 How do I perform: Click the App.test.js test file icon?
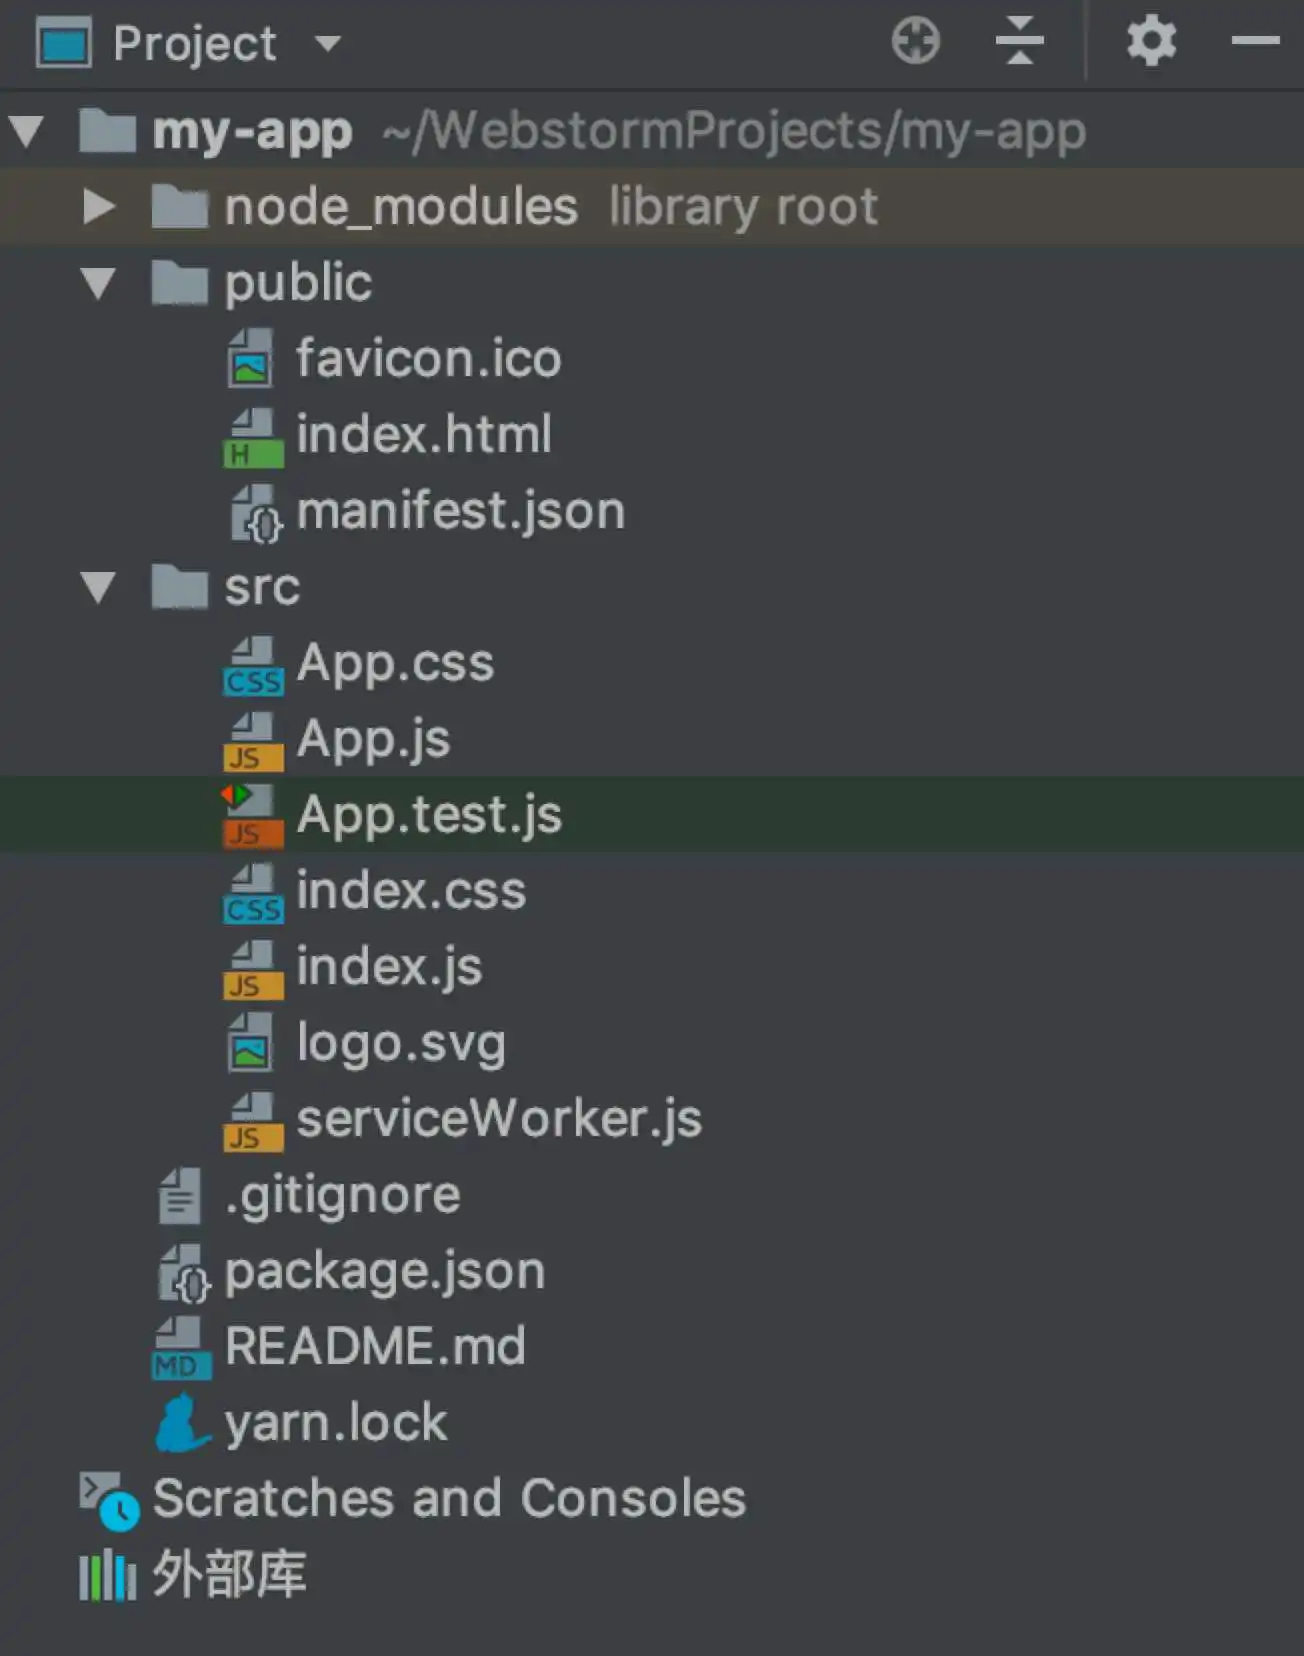click(252, 815)
